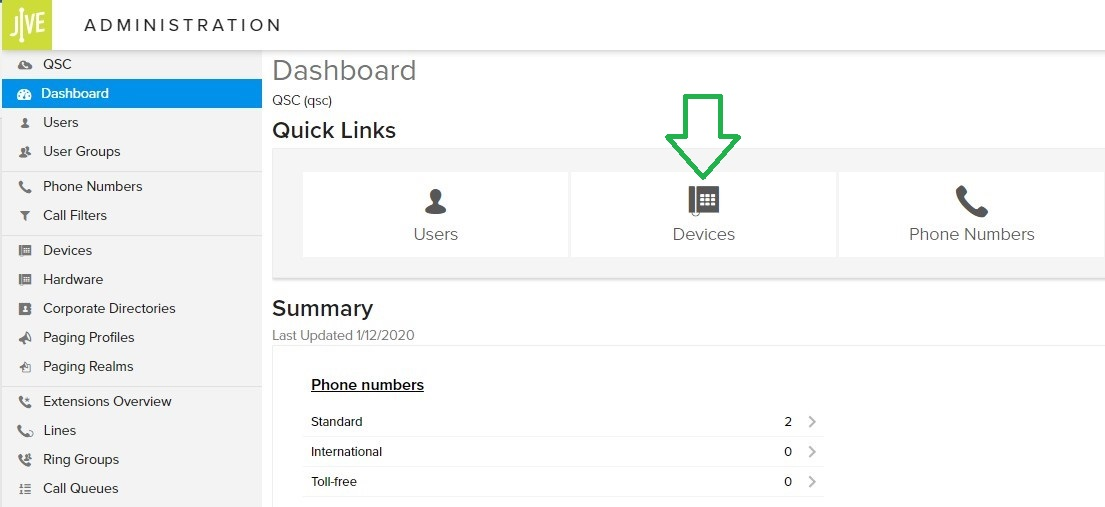The height and width of the screenshot is (507, 1105).
Task: Open User Groups from the sidebar
Action: pos(81,151)
